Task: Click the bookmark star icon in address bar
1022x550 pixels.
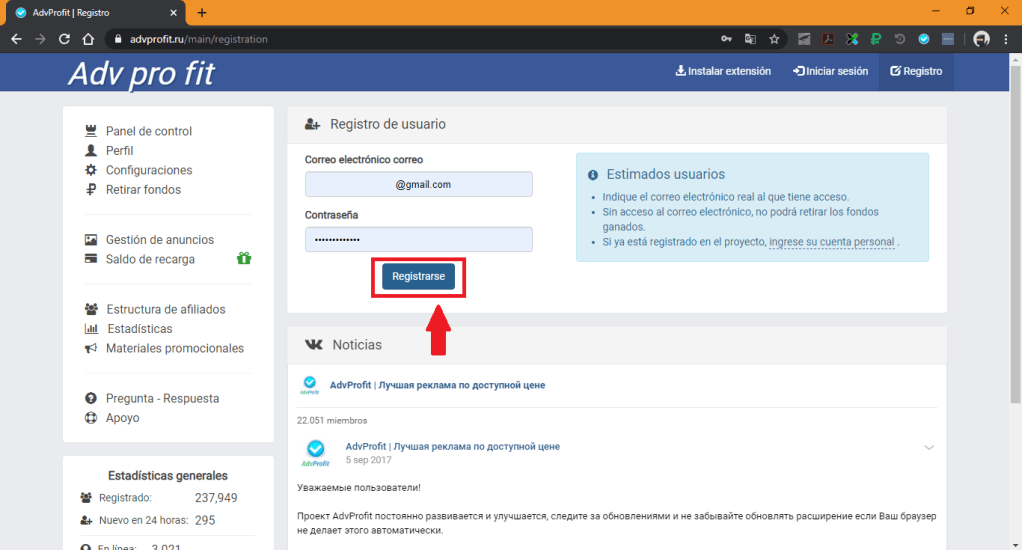Action: point(774,39)
